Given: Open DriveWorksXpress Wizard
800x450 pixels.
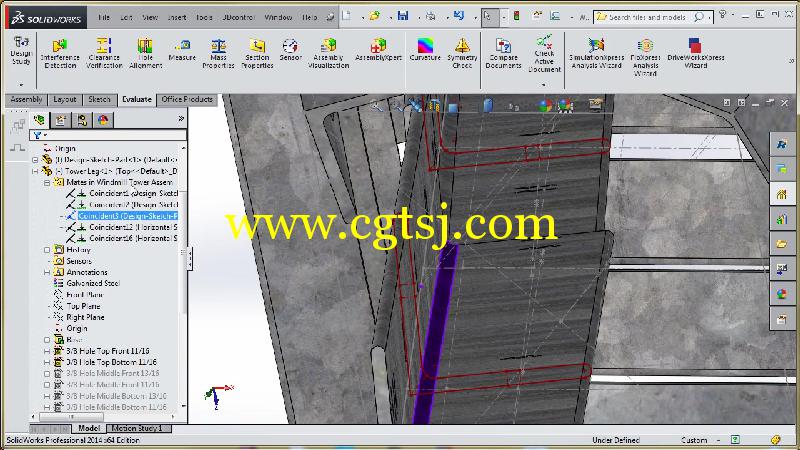Looking at the screenshot, I should [x=695, y=53].
